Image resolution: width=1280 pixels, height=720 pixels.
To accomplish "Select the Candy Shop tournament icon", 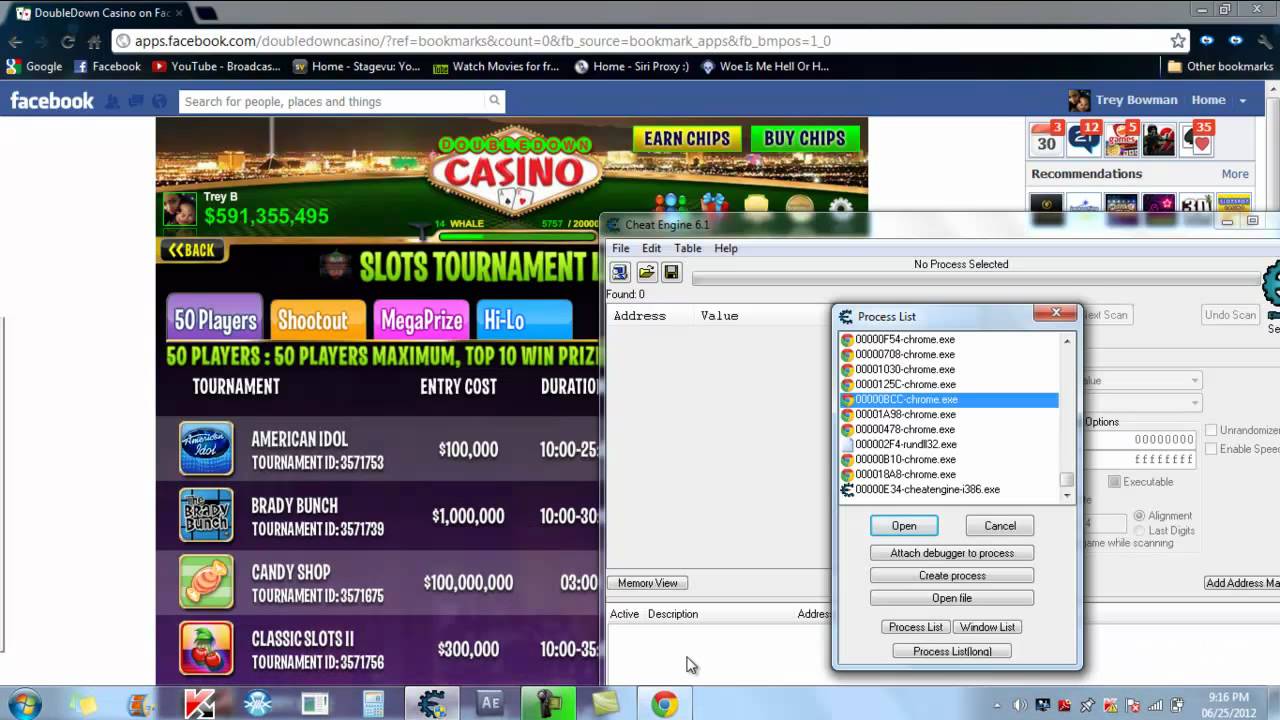I will click(206, 582).
